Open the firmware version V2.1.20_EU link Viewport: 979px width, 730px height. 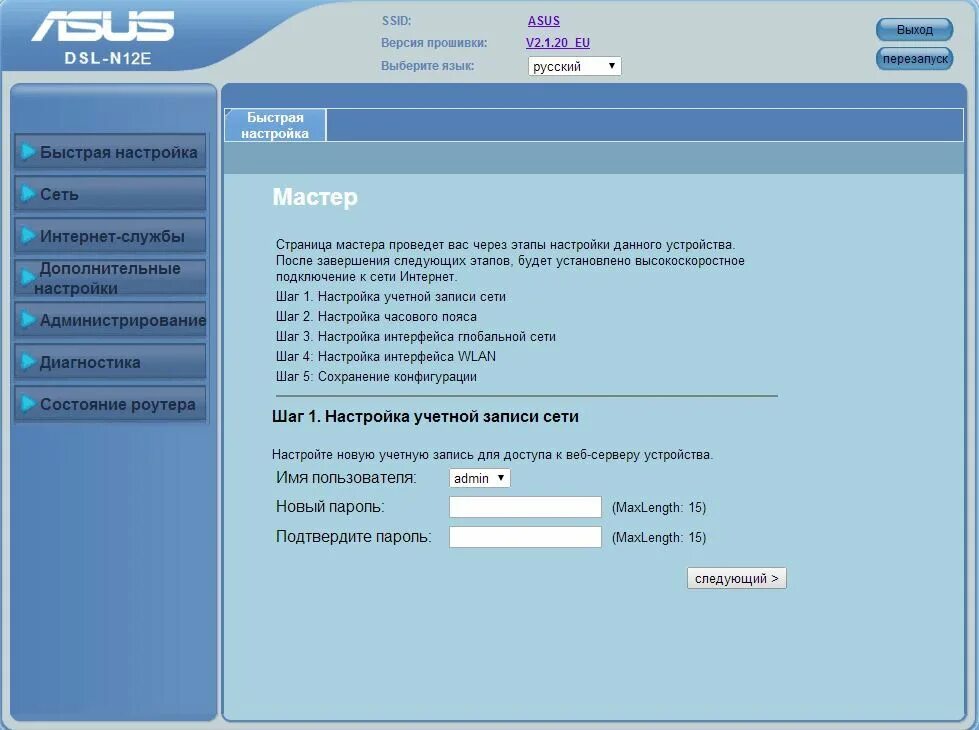tap(558, 42)
